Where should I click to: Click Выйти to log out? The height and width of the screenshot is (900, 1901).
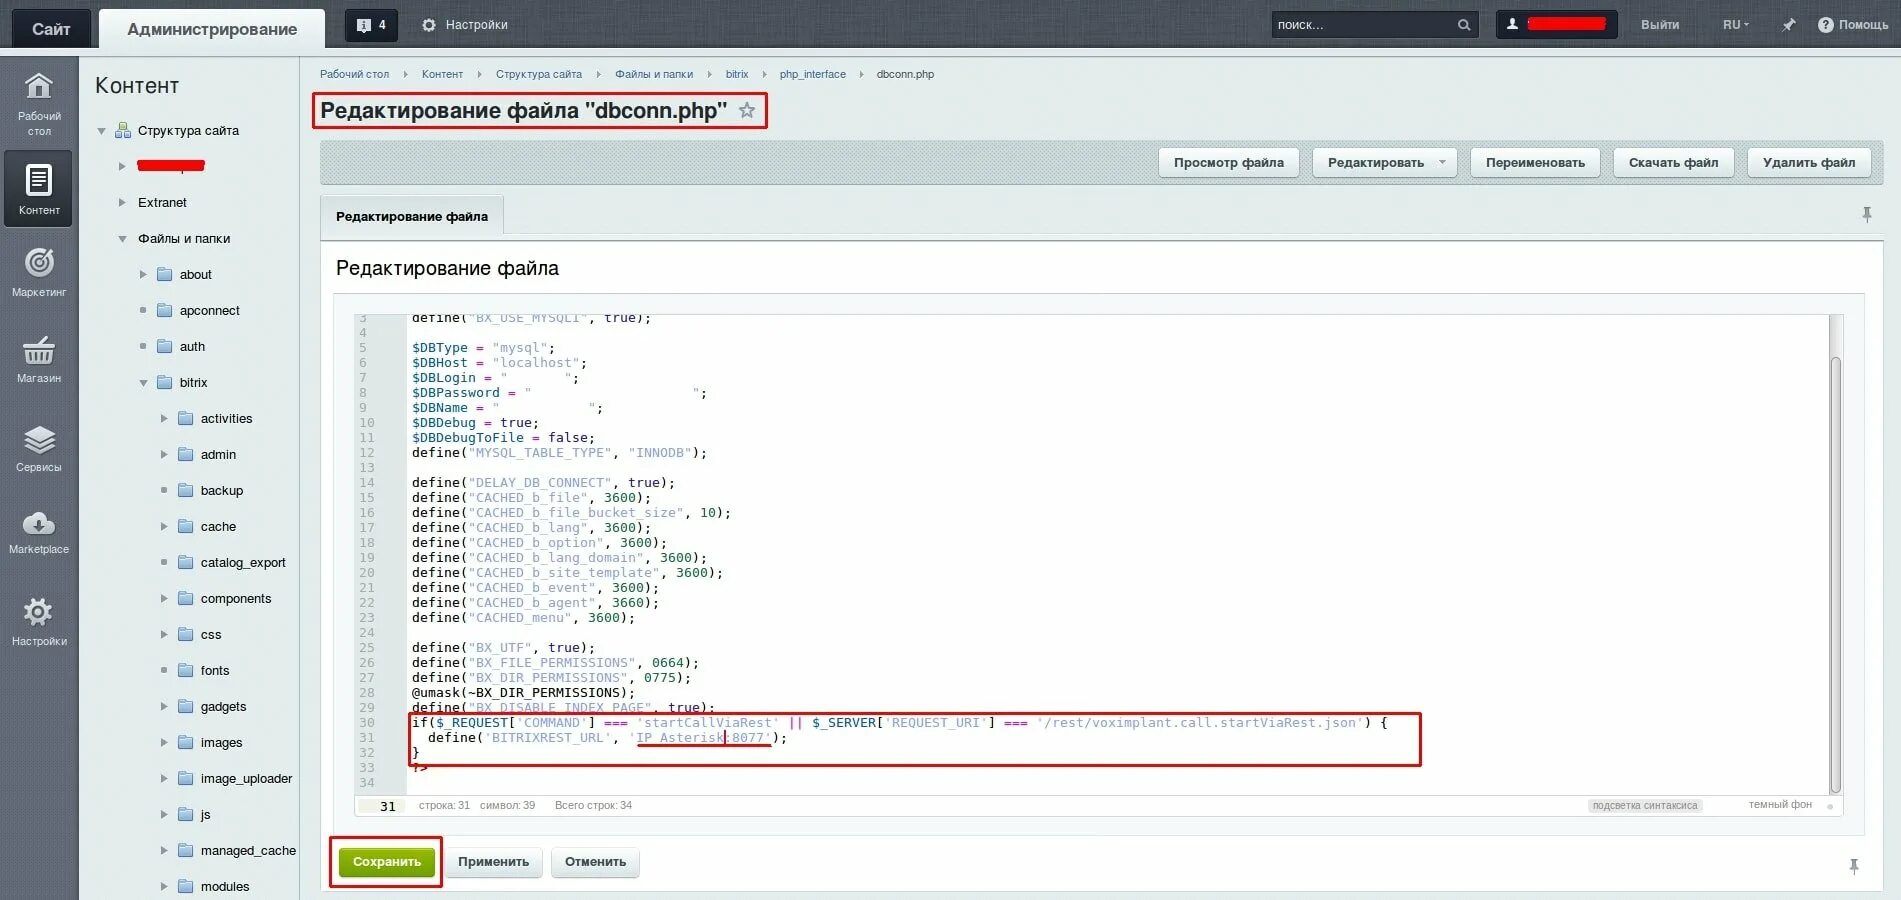[x=1660, y=25]
